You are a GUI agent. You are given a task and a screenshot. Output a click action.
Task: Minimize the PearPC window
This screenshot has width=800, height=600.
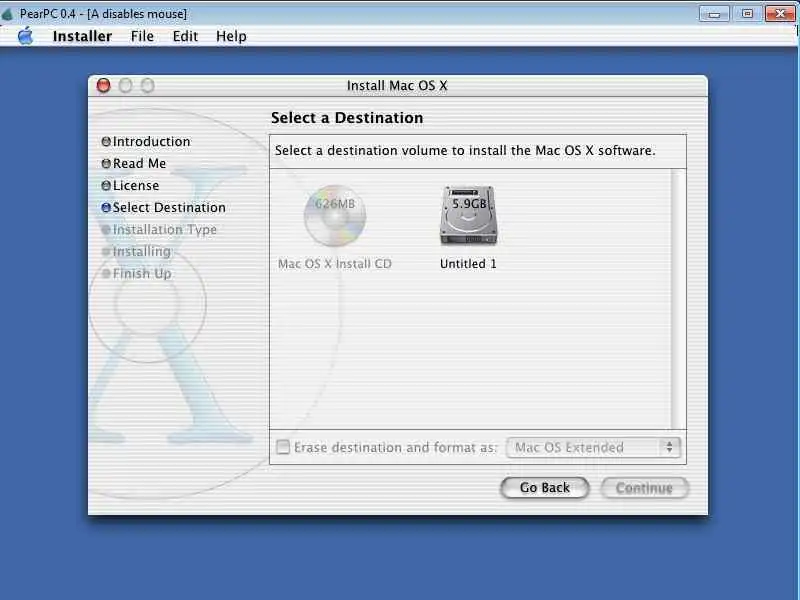[x=714, y=14]
